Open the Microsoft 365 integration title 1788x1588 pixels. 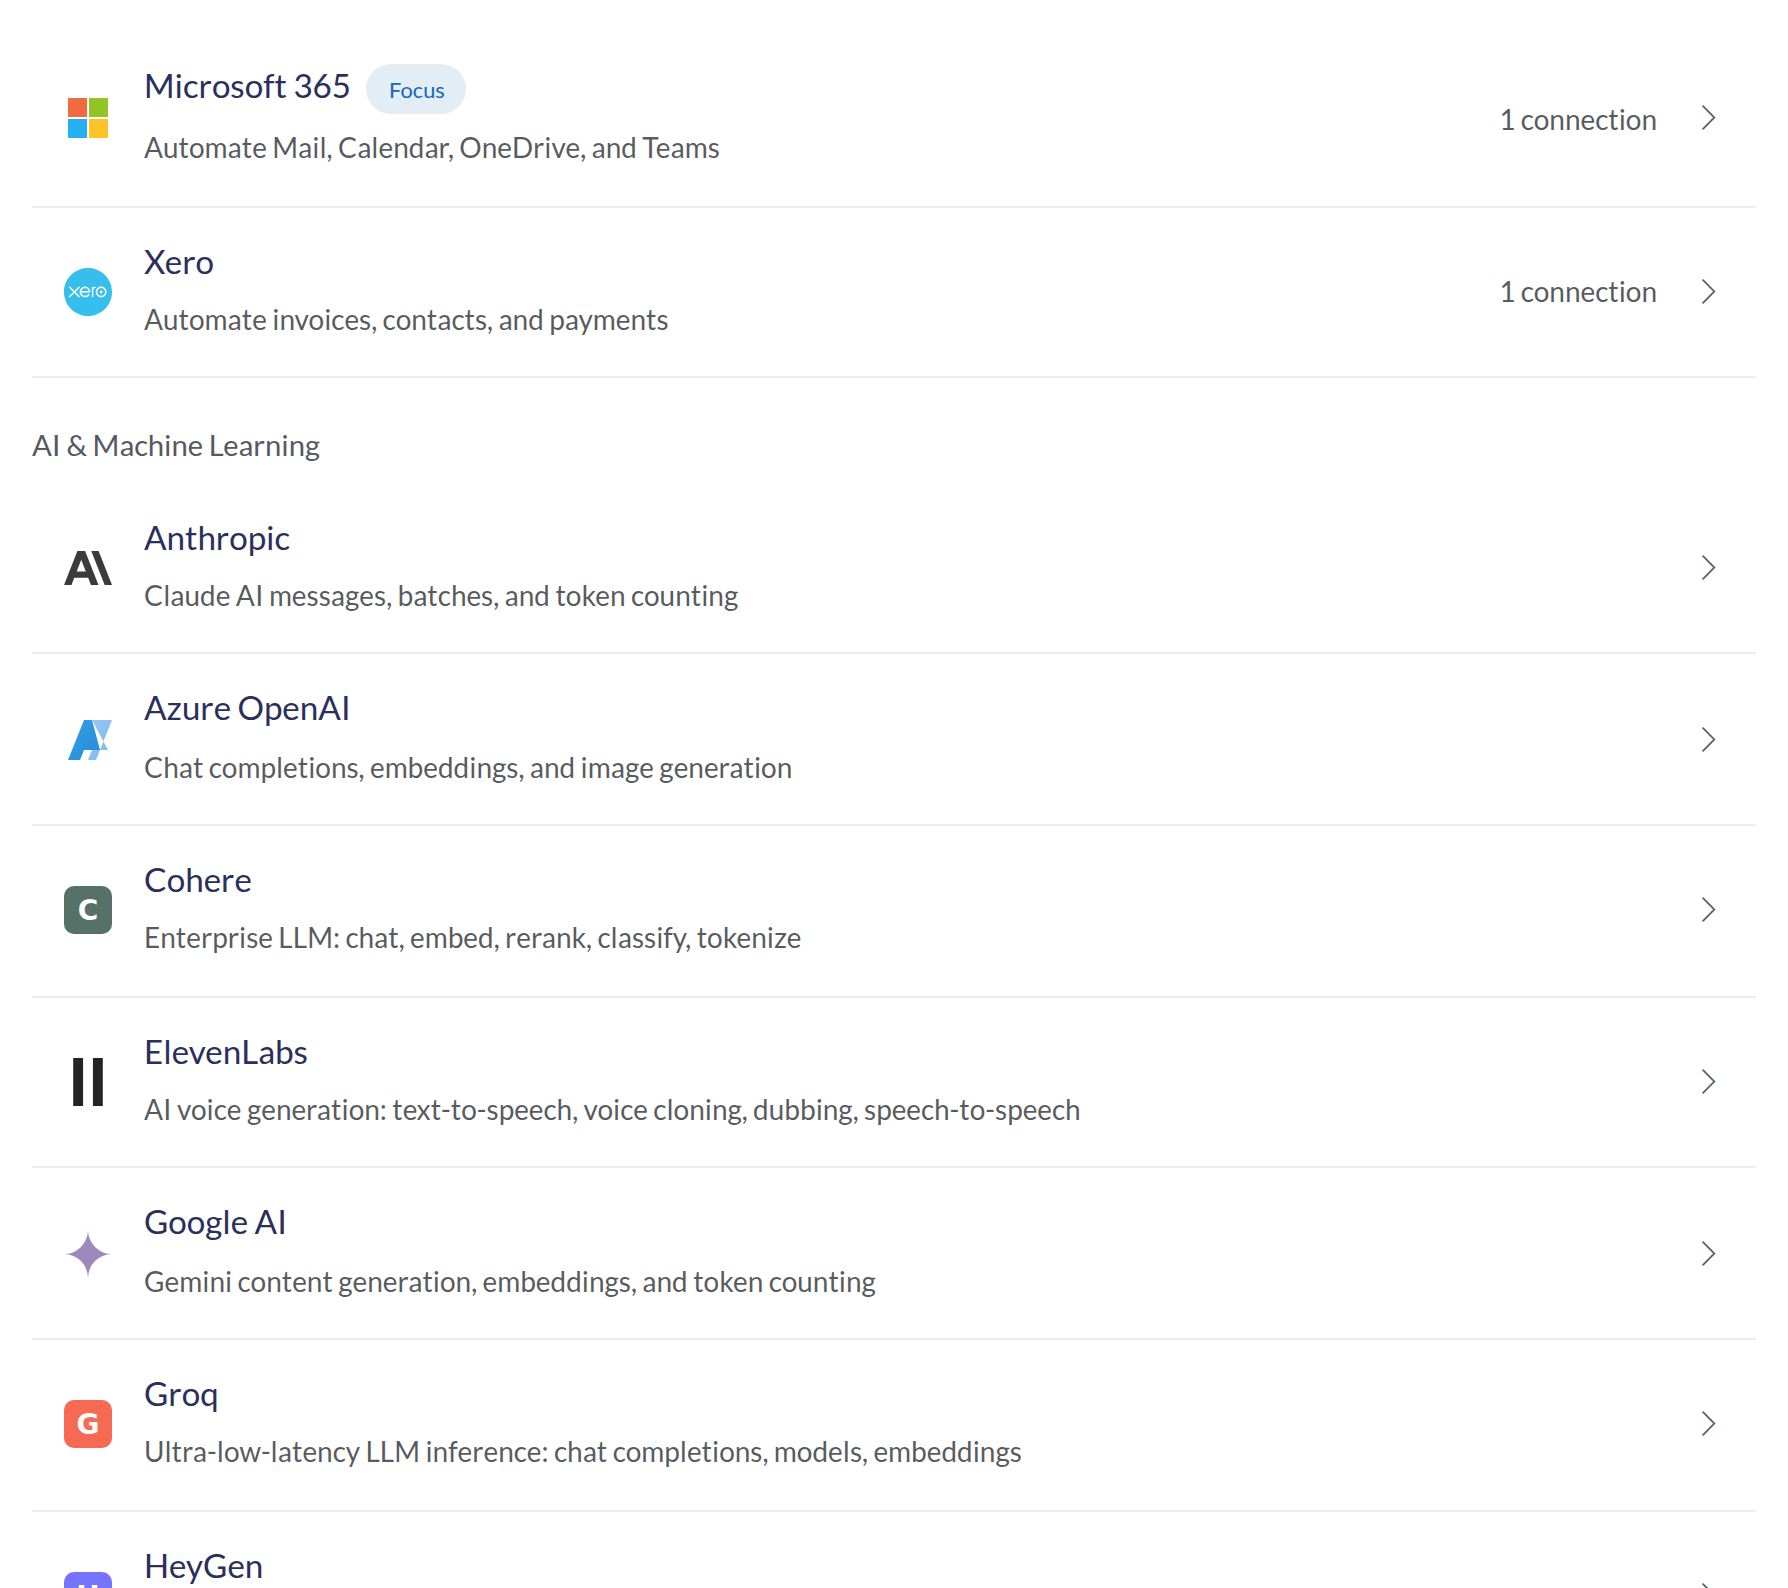[x=247, y=87]
